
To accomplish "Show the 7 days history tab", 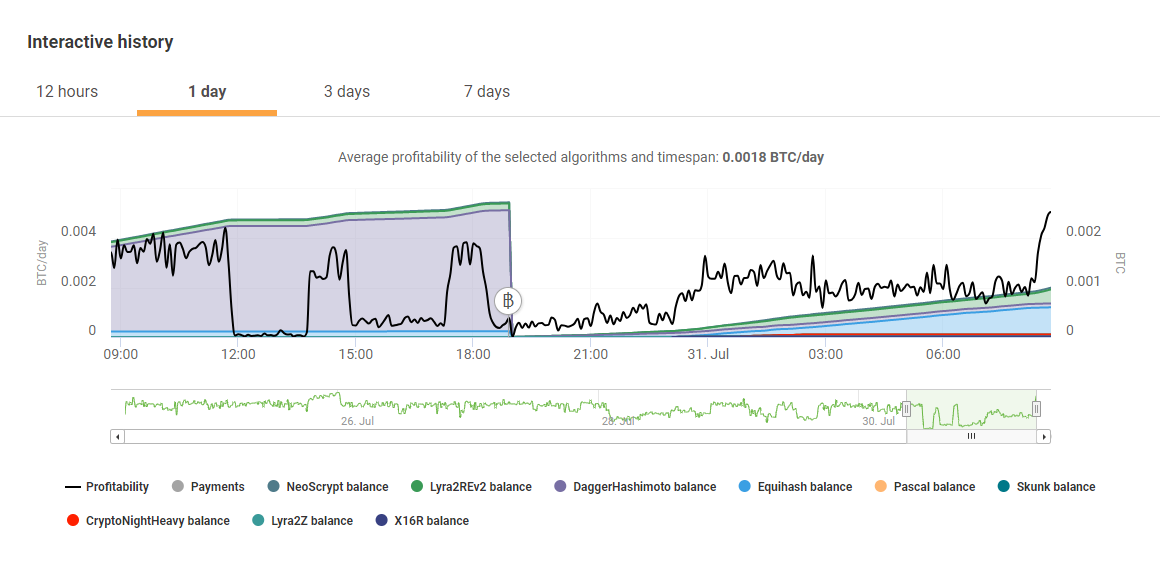I will pyautogui.click(x=487, y=92).
